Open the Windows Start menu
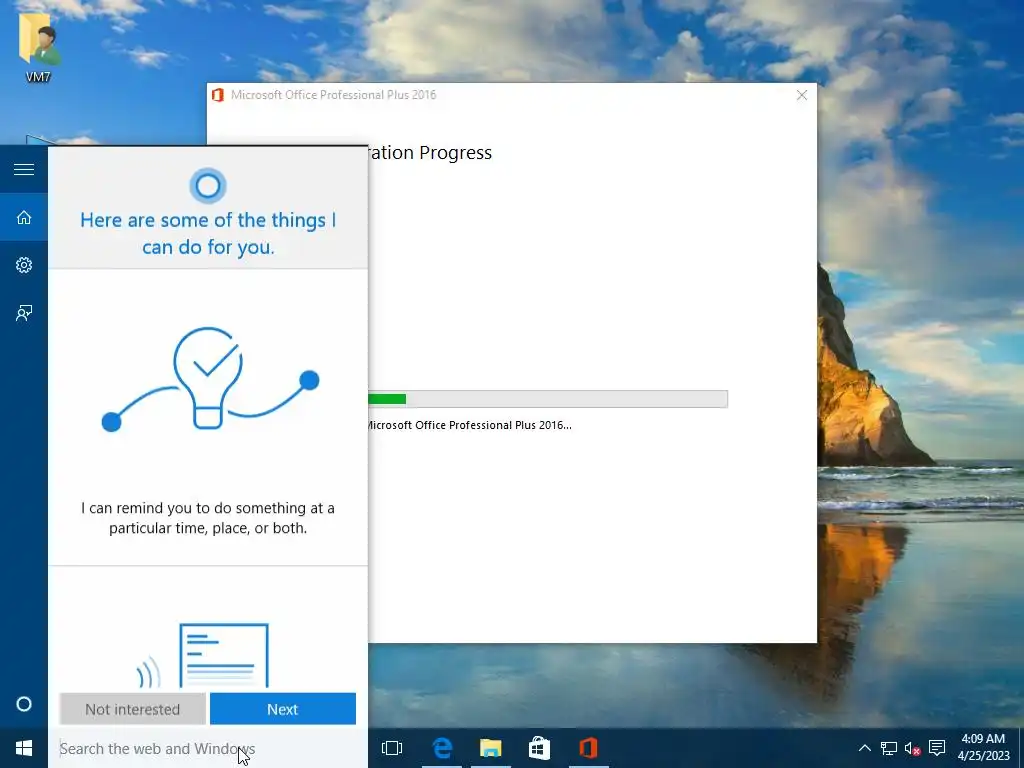This screenshot has width=1024, height=768. pos(24,748)
